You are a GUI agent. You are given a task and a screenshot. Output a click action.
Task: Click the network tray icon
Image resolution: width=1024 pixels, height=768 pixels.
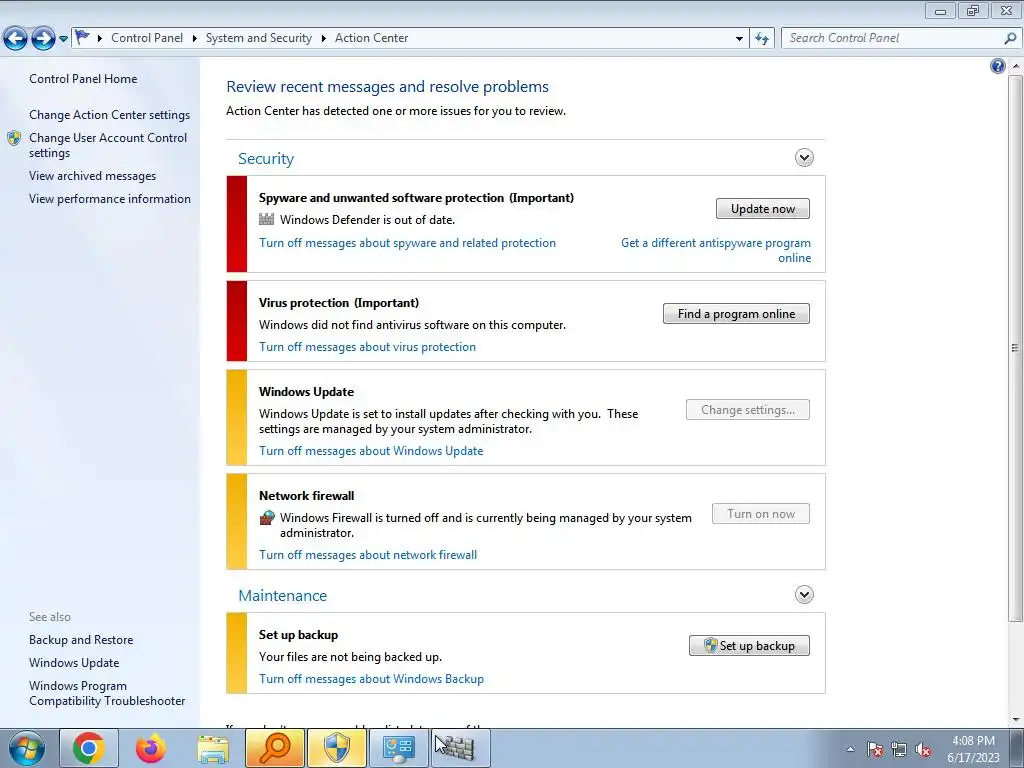click(x=899, y=749)
